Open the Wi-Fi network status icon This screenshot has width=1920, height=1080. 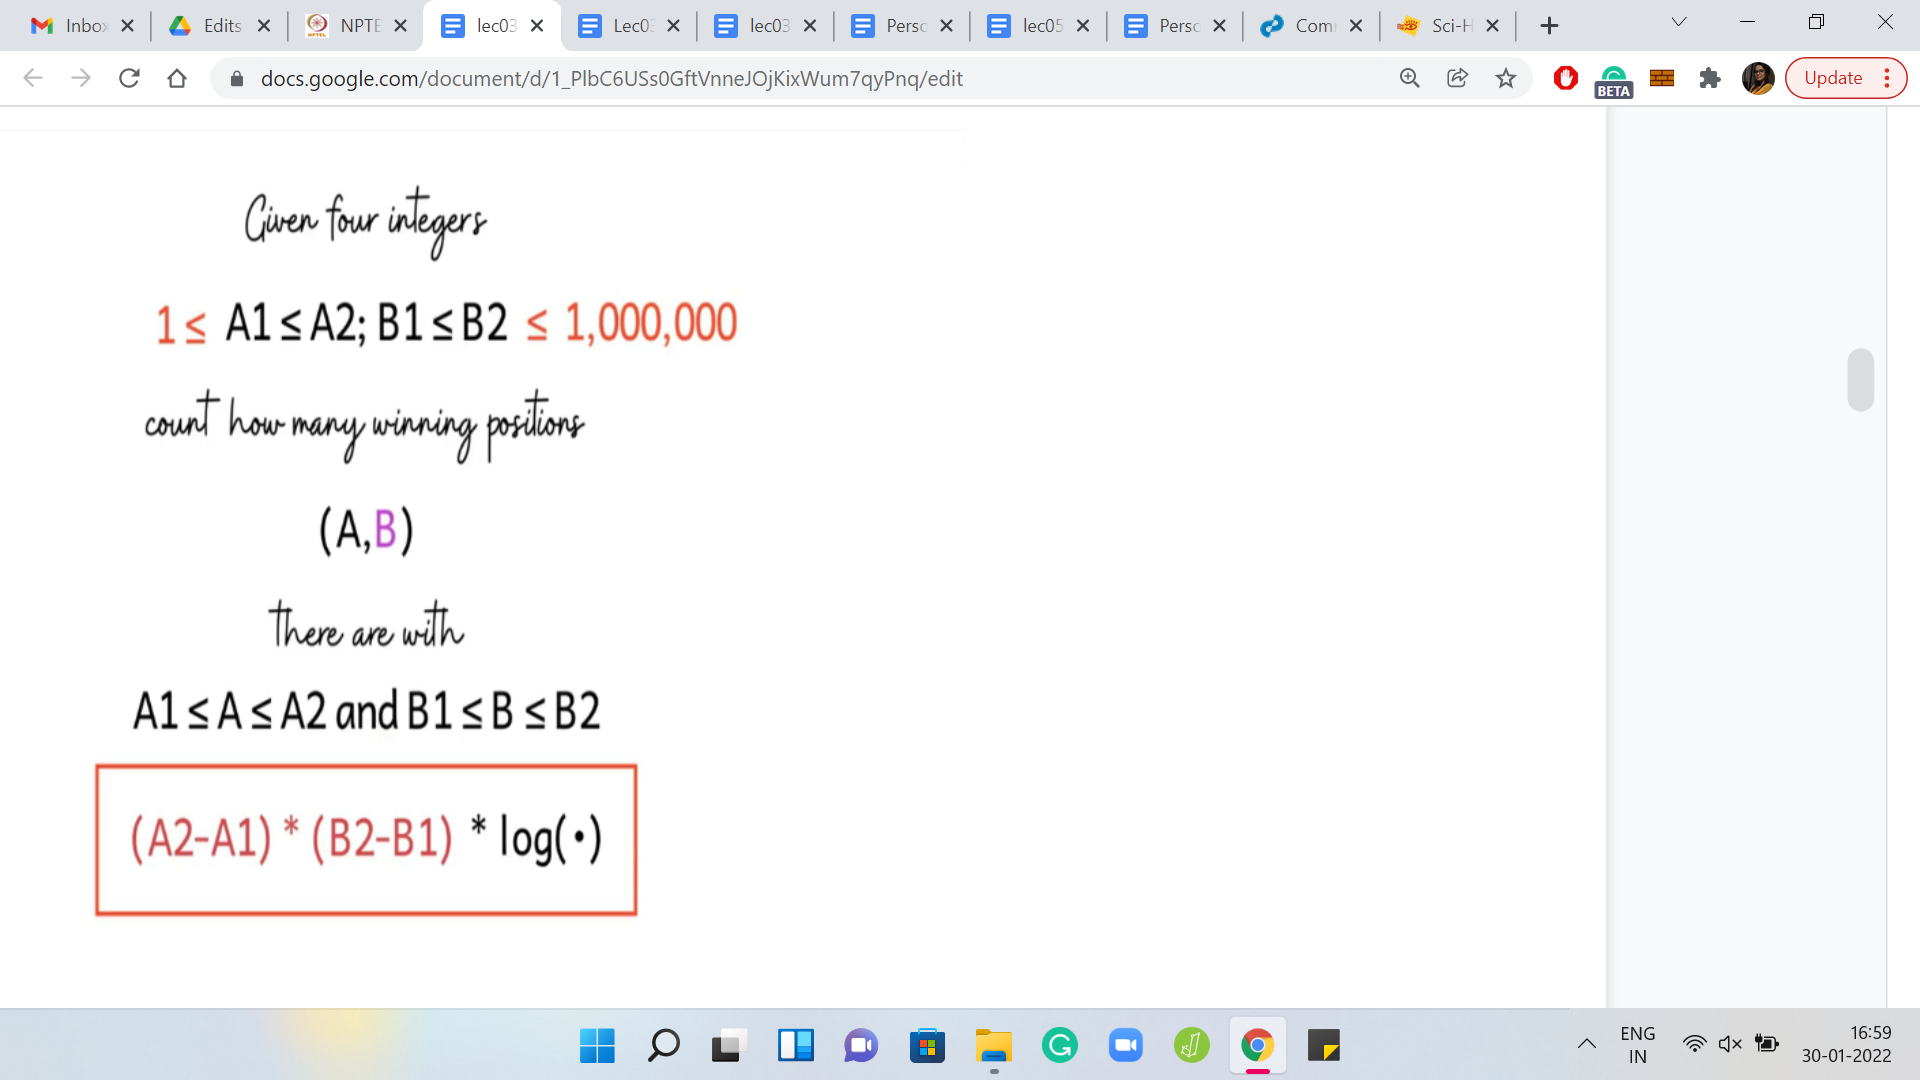click(1693, 1044)
